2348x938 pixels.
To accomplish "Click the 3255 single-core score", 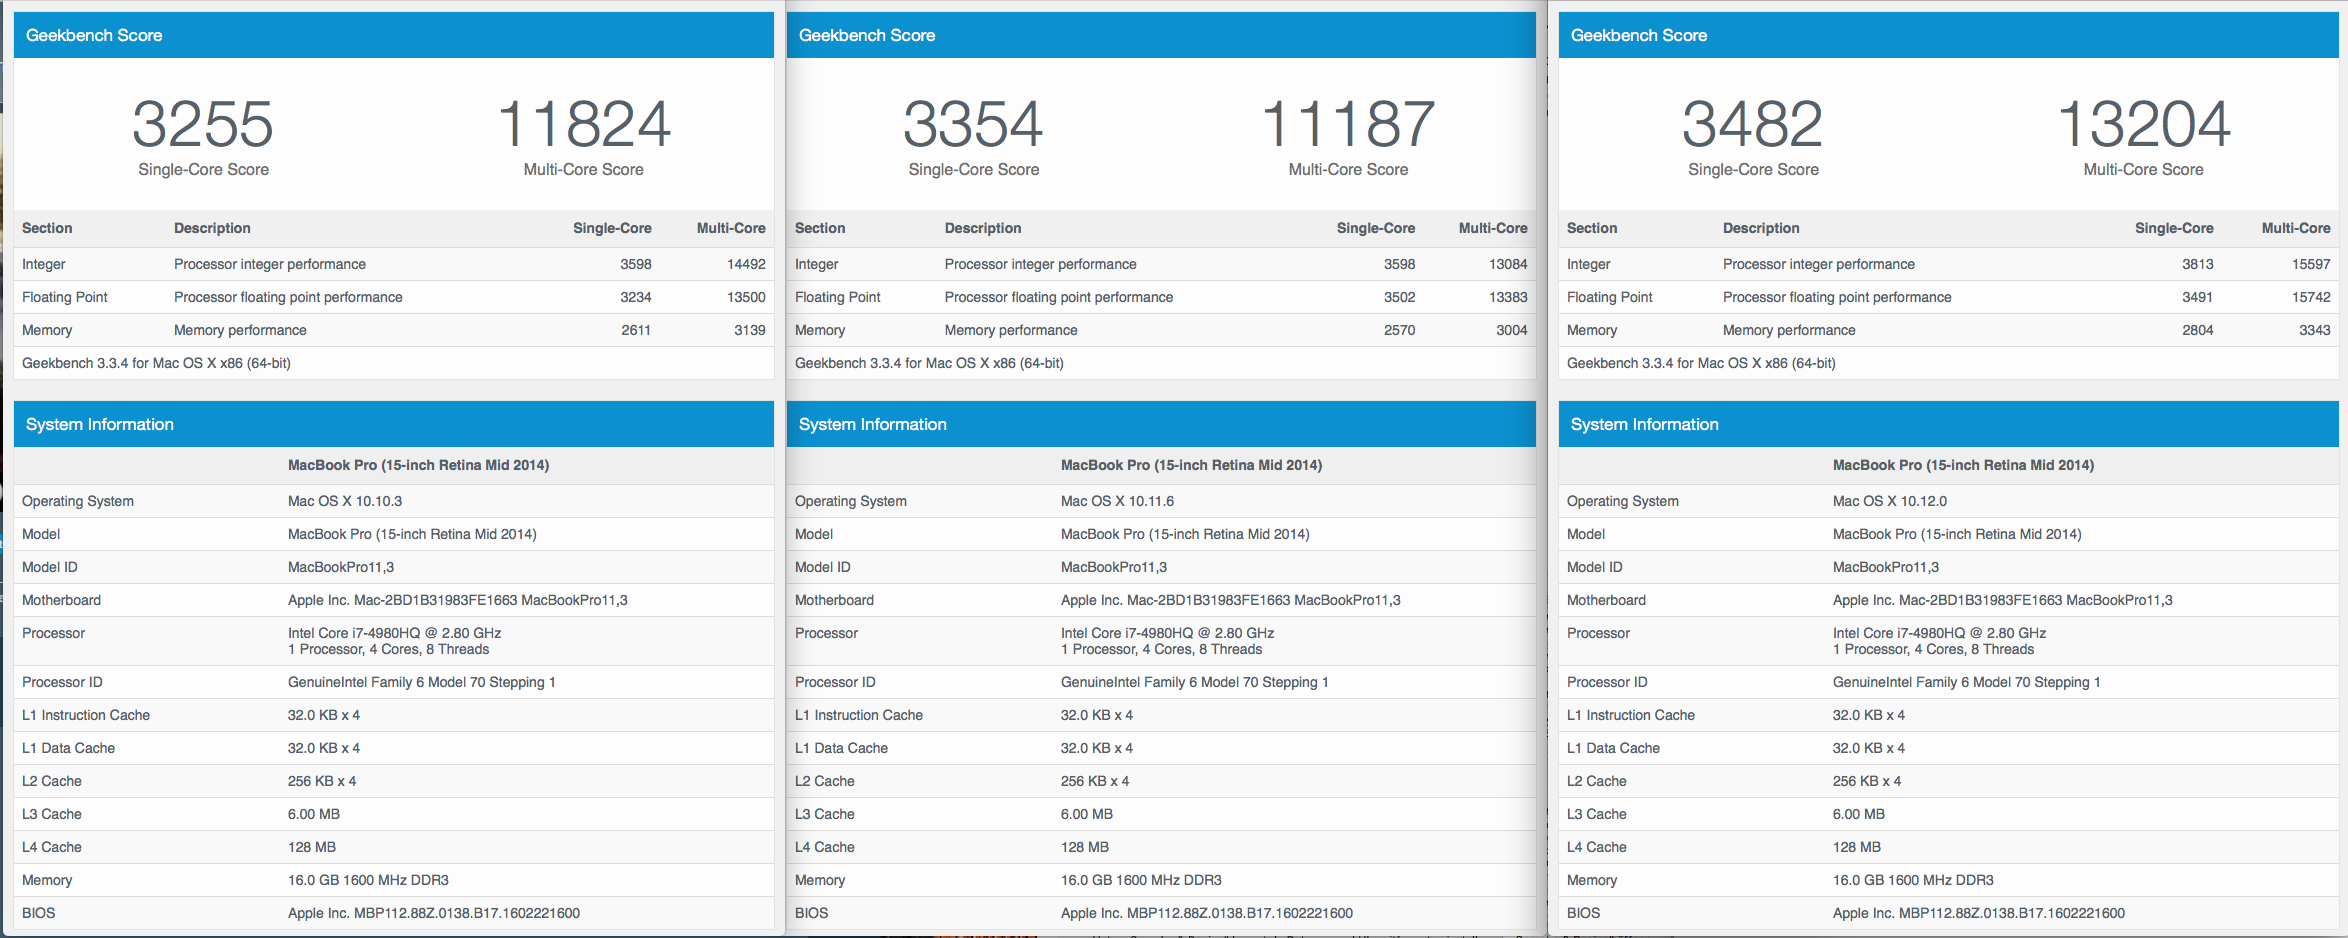I will click(203, 124).
